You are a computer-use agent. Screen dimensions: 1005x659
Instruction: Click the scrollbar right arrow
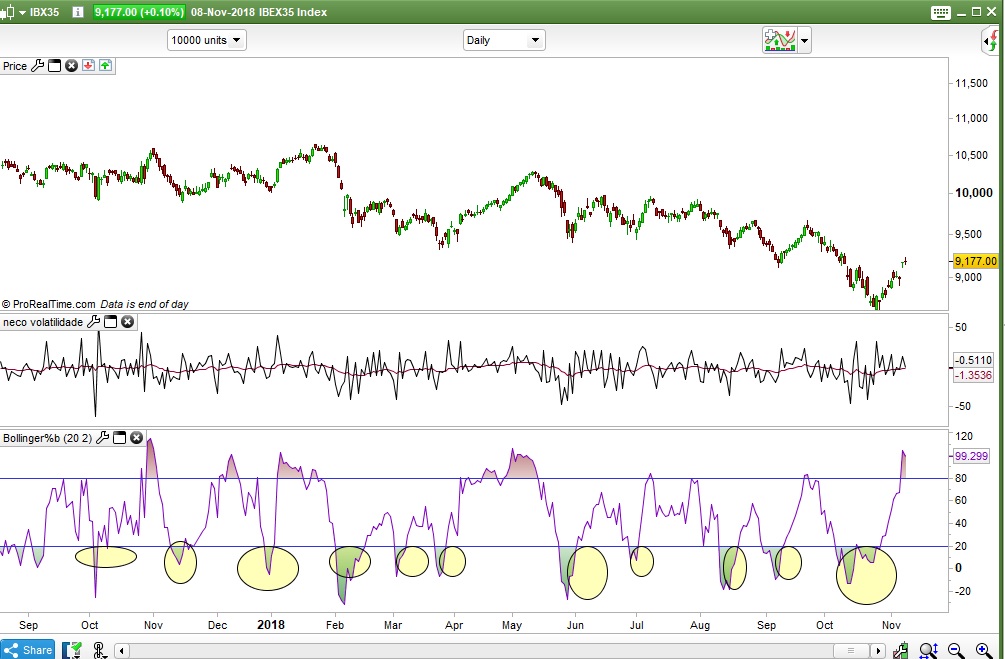879,651
